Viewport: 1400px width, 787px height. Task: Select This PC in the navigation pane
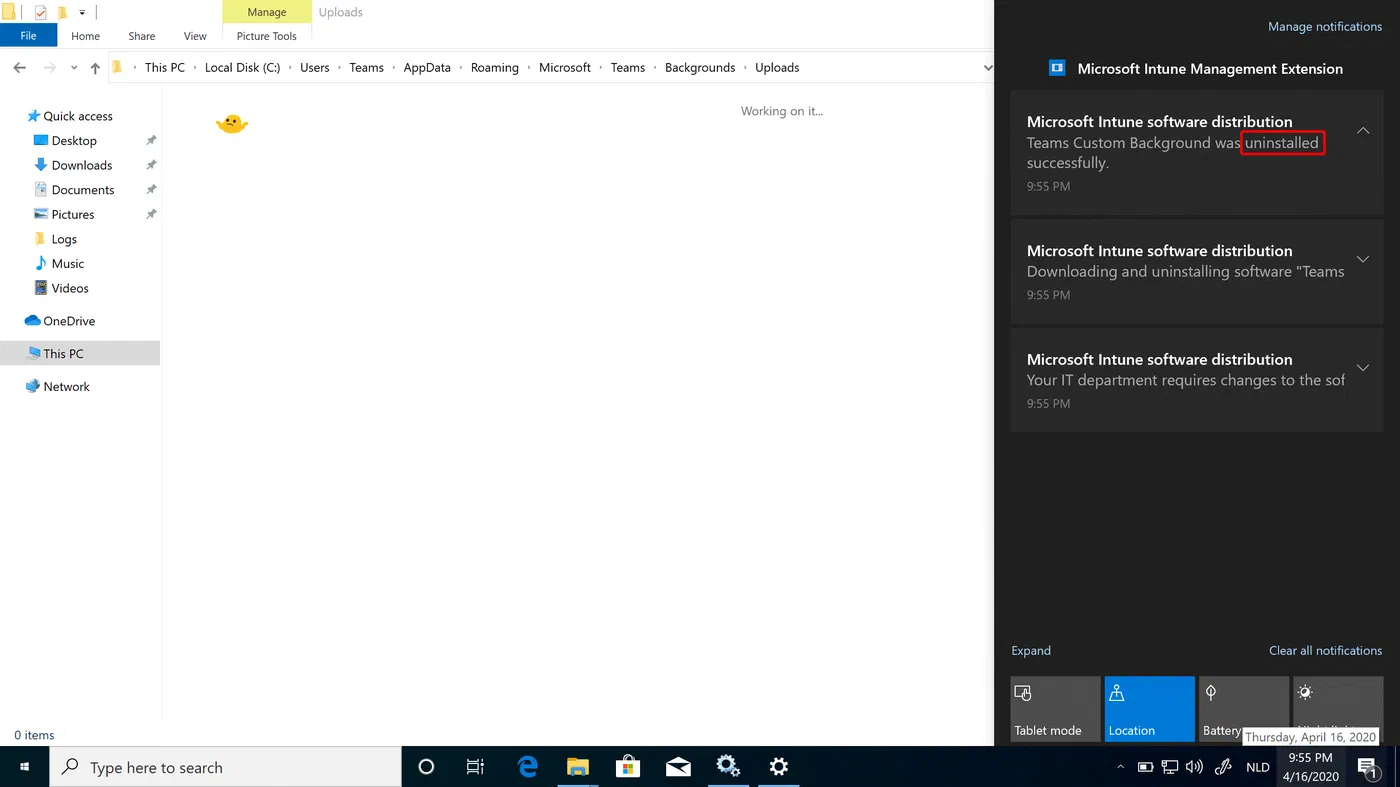coord(79,354)
